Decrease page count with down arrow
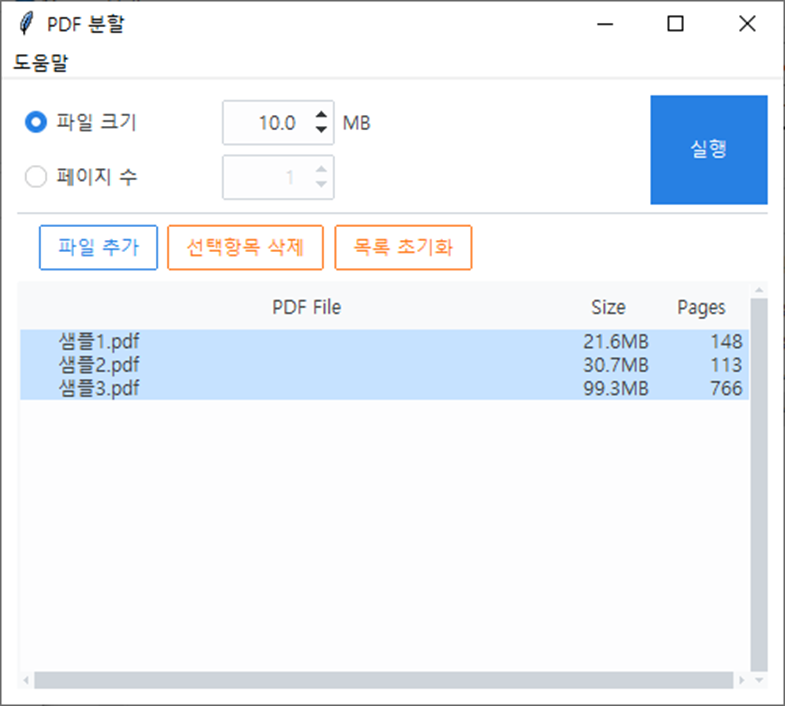 321,184
